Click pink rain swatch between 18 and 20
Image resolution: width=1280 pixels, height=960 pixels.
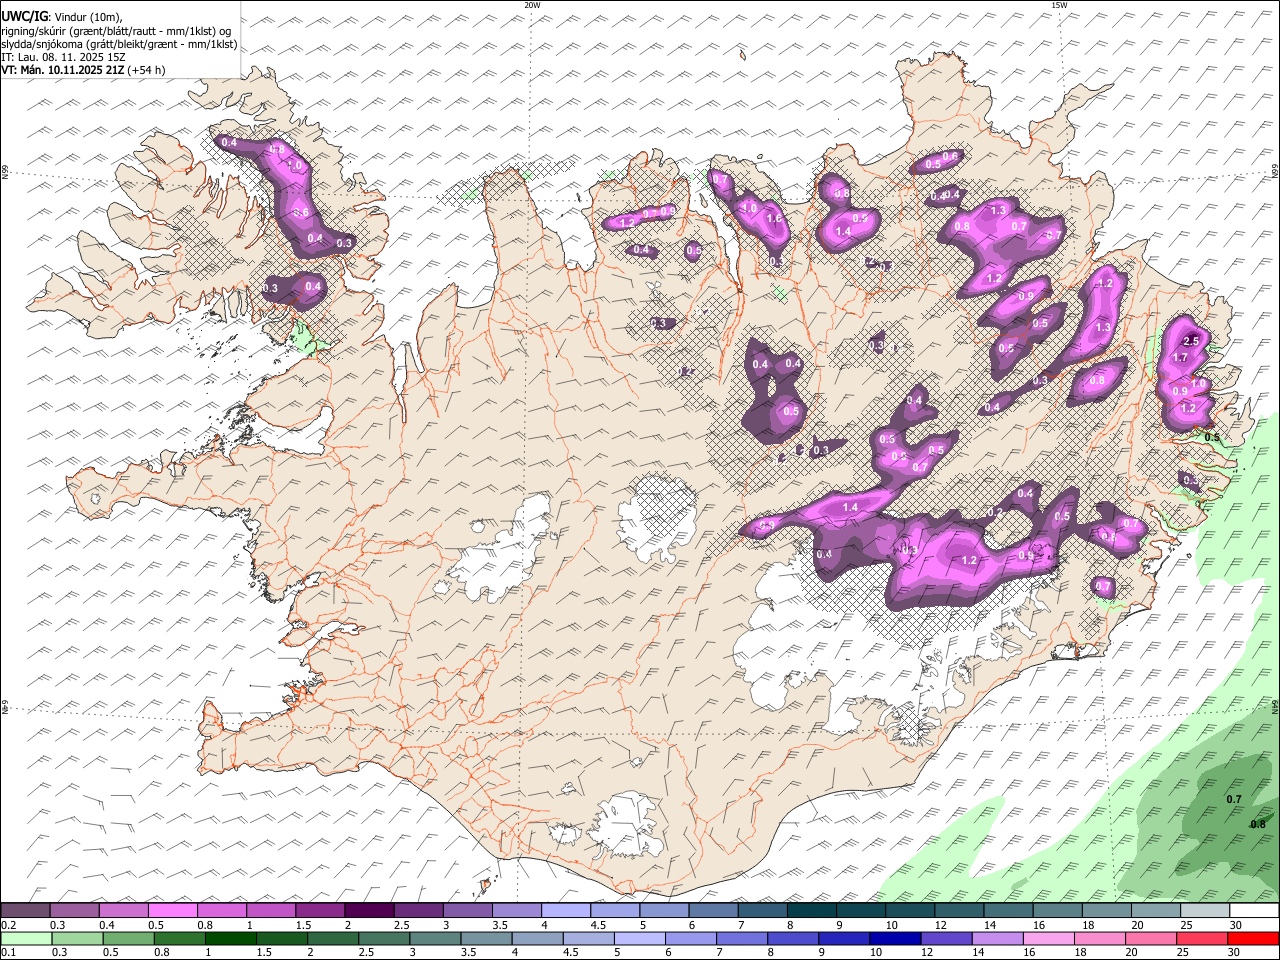click(1099, 938)
